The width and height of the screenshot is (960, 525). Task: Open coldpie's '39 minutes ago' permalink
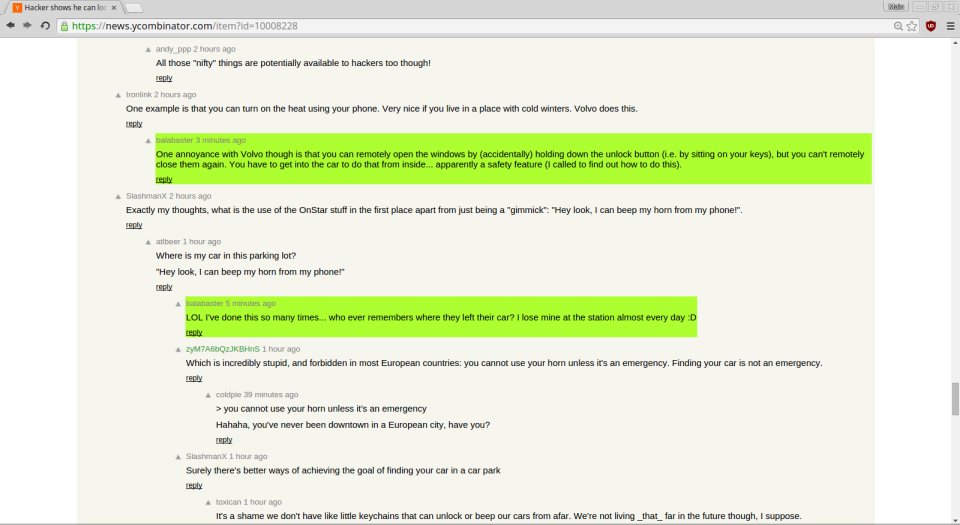click(271, 395)
